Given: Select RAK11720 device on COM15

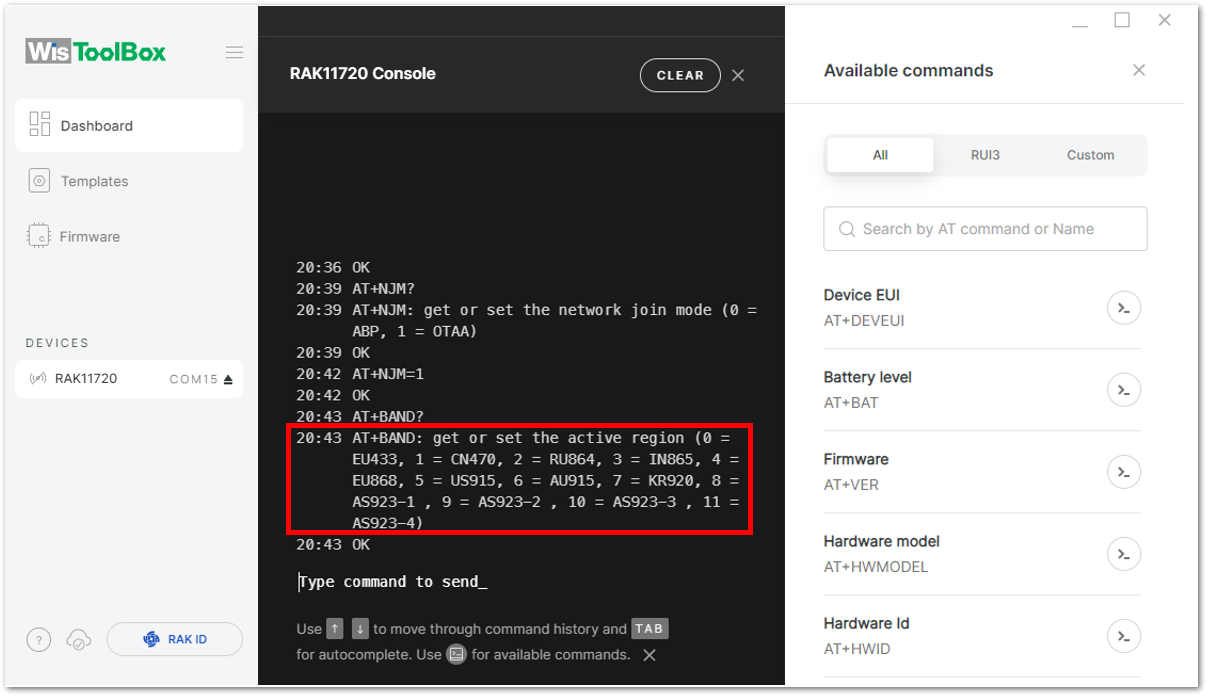Looking at the screenshot, I should point(129,379).
